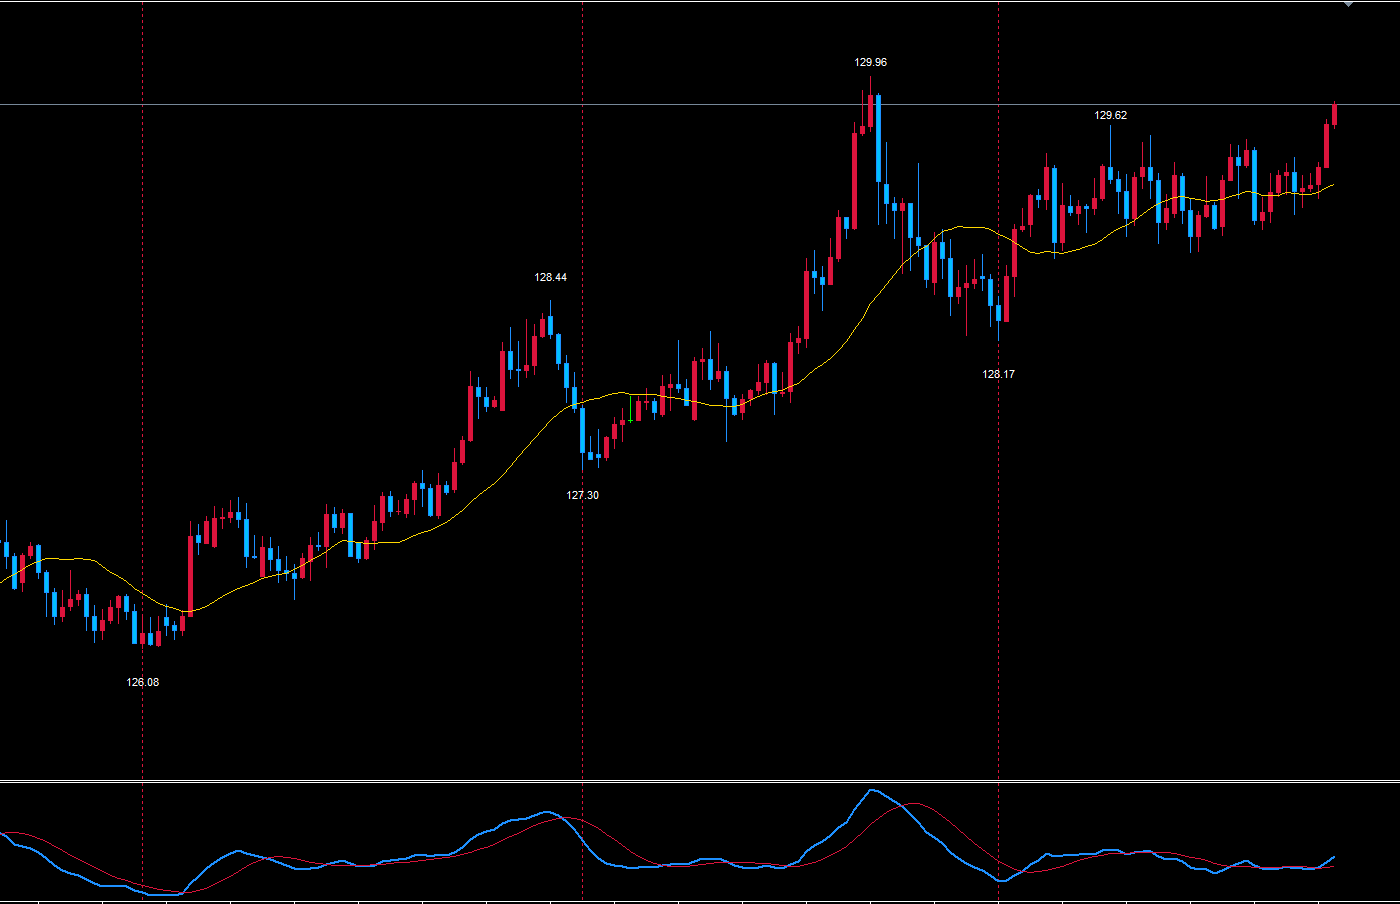Image resolution: width=1400 pixels, height=904 pixels.
Task: Click the 129.62 price label
Action: [x=1110, y=115]
